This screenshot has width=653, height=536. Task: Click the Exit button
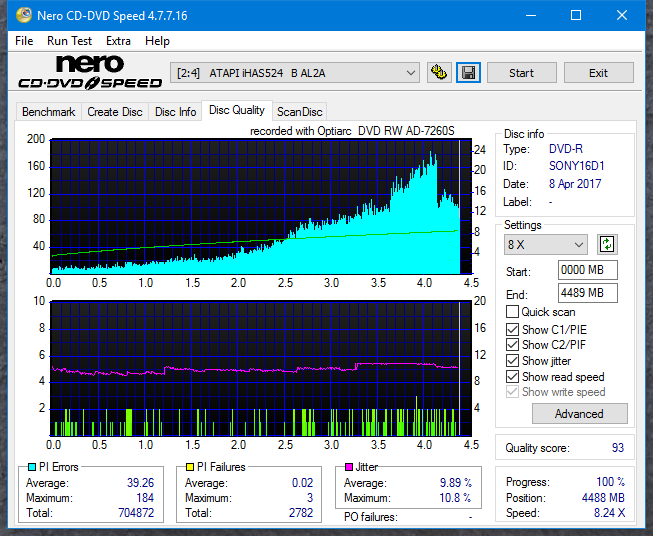[598, 73]
